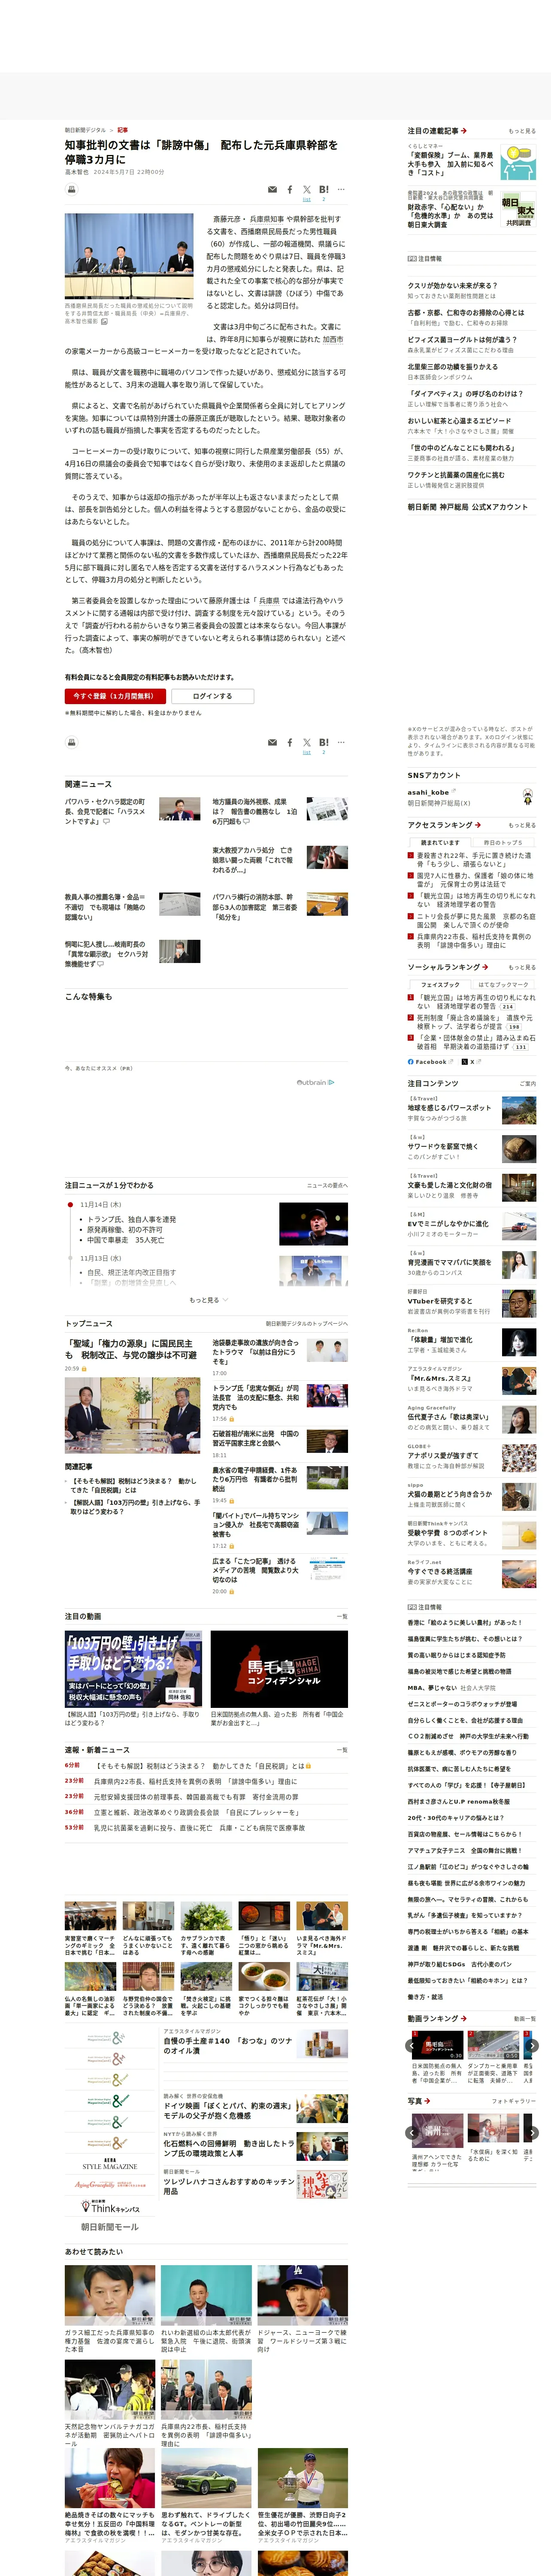Open ニュースの要点へ link
Image resolution: width=551 pixels, height=2576 pixels.
click(328, 1185)
